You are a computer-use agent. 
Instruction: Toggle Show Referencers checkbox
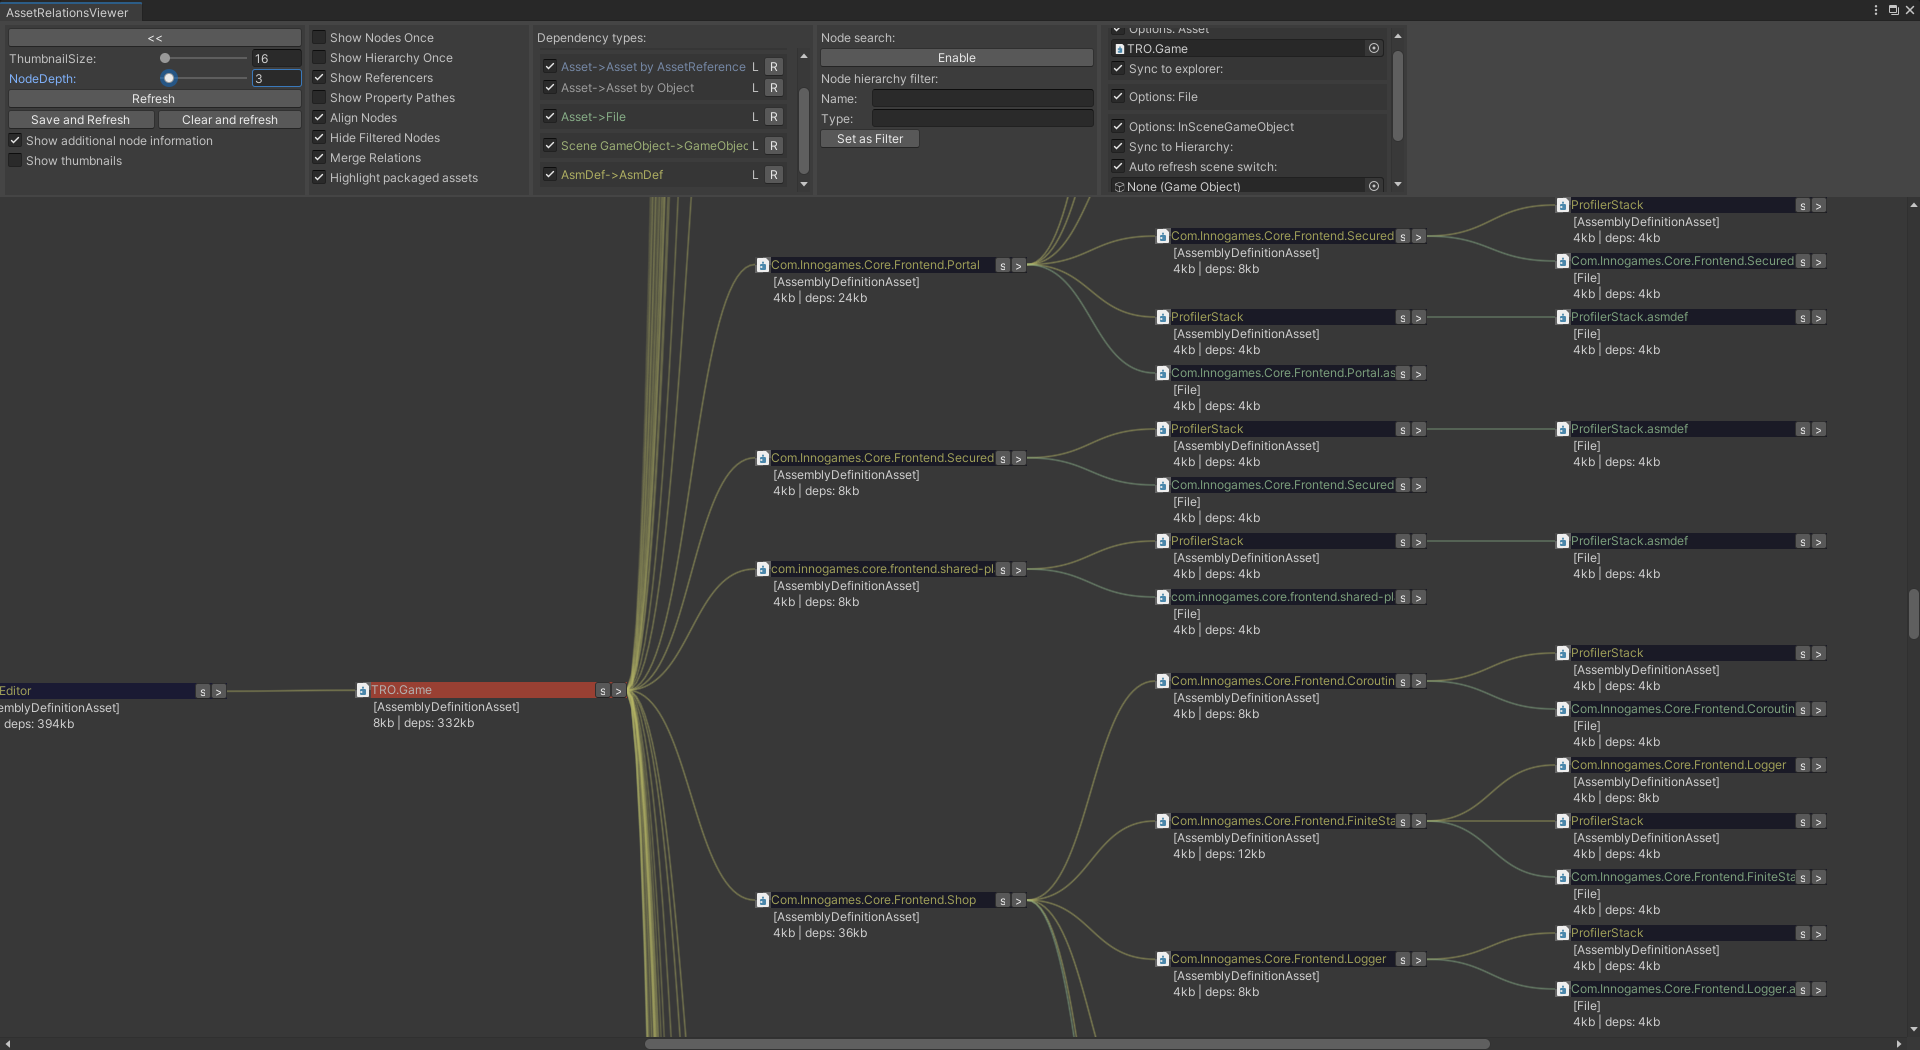pos(319,77)
